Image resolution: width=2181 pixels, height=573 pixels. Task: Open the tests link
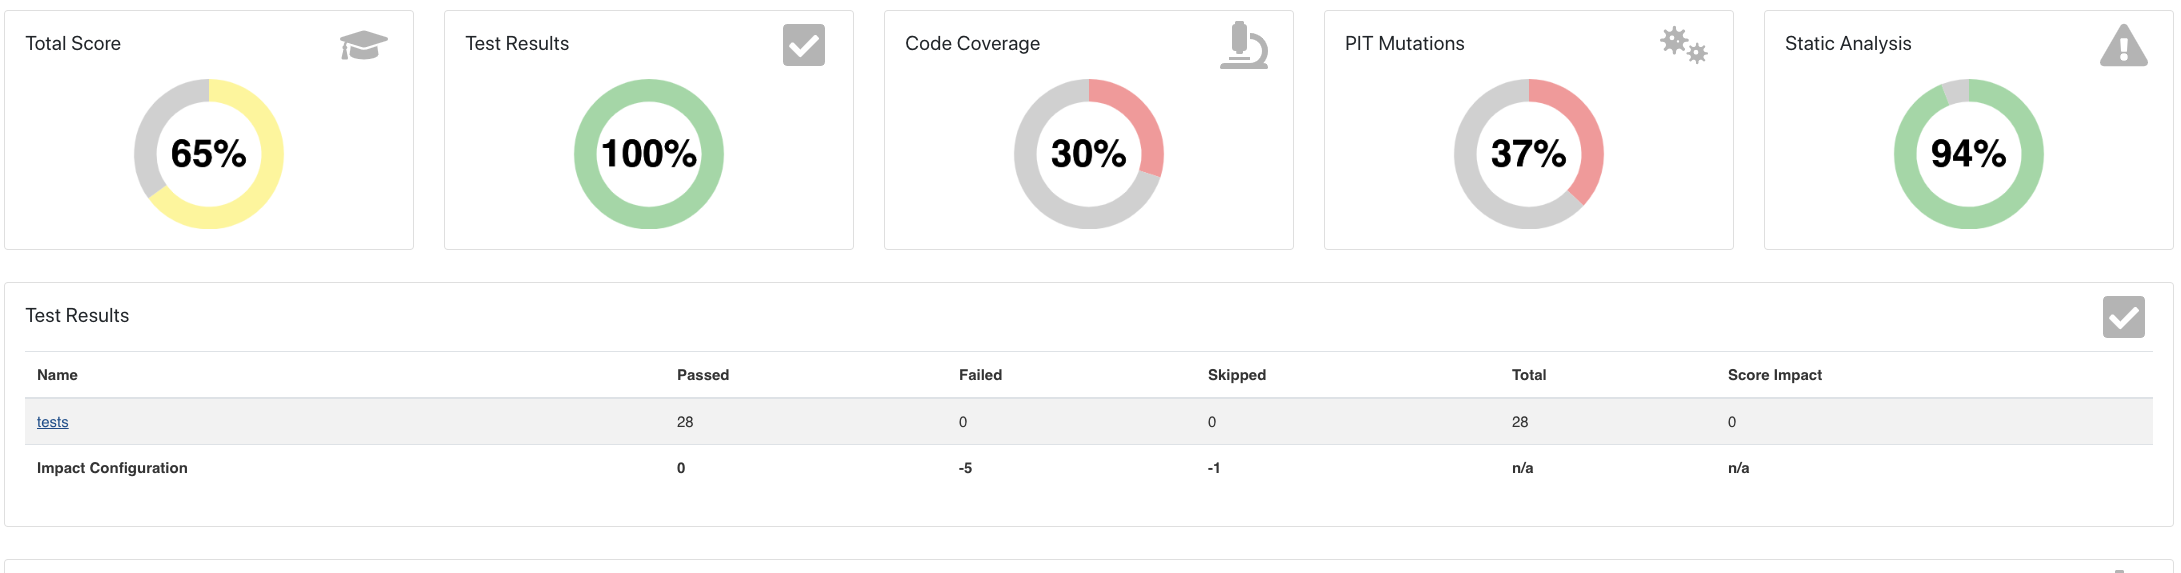53,422
